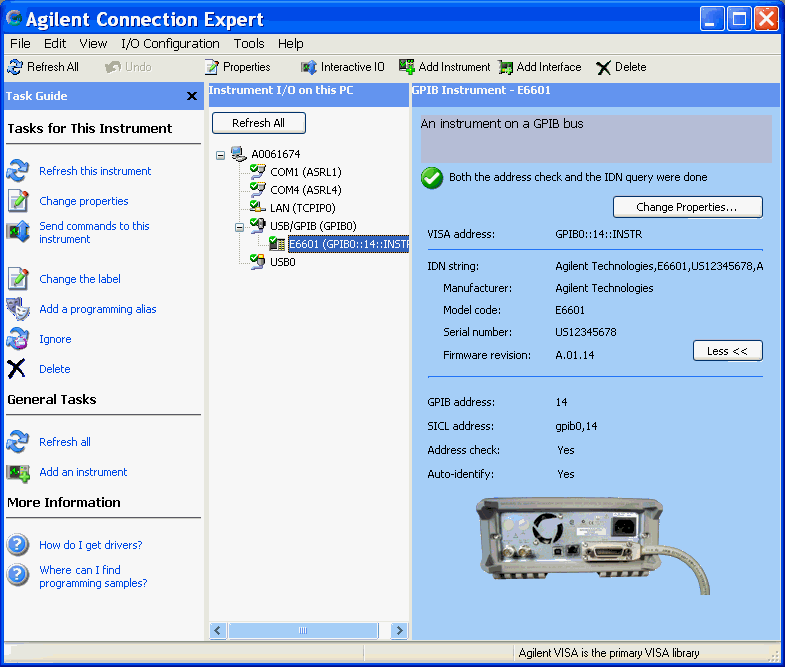Click the Refresh this instrument icon
The image size is (785, 667).
pos(18,171)
